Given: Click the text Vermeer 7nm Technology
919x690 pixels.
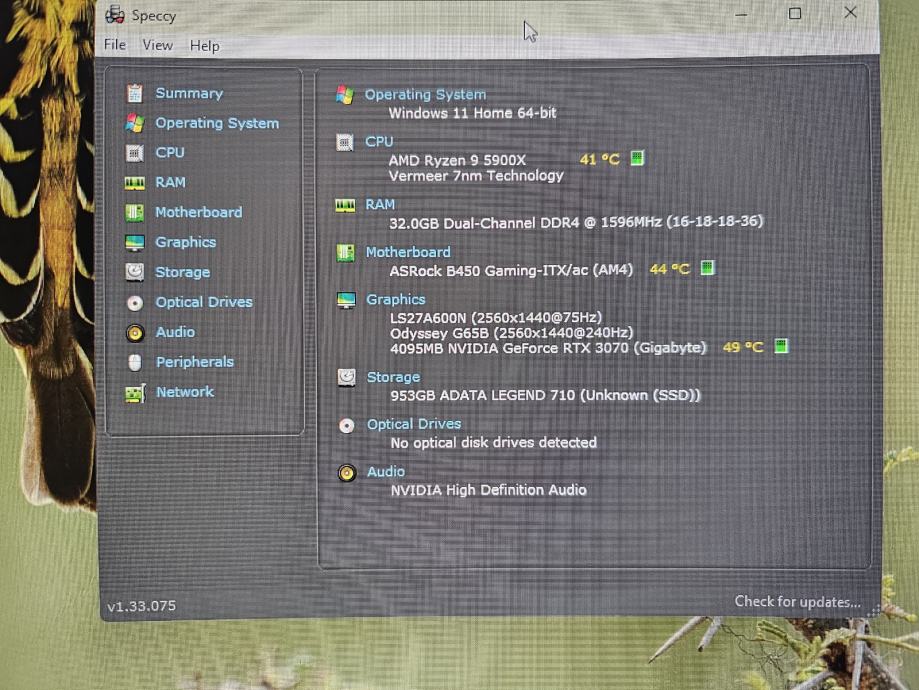Looking at the screenshot, I should point(476,176).
